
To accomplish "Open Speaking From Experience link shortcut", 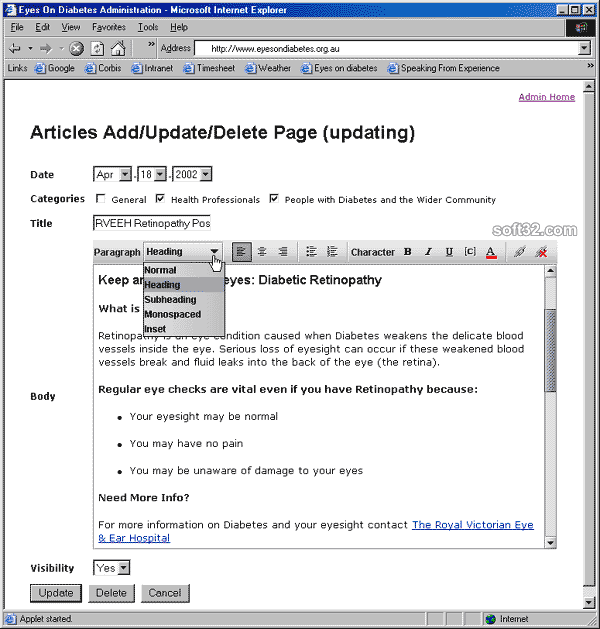I will coord(444,68).
